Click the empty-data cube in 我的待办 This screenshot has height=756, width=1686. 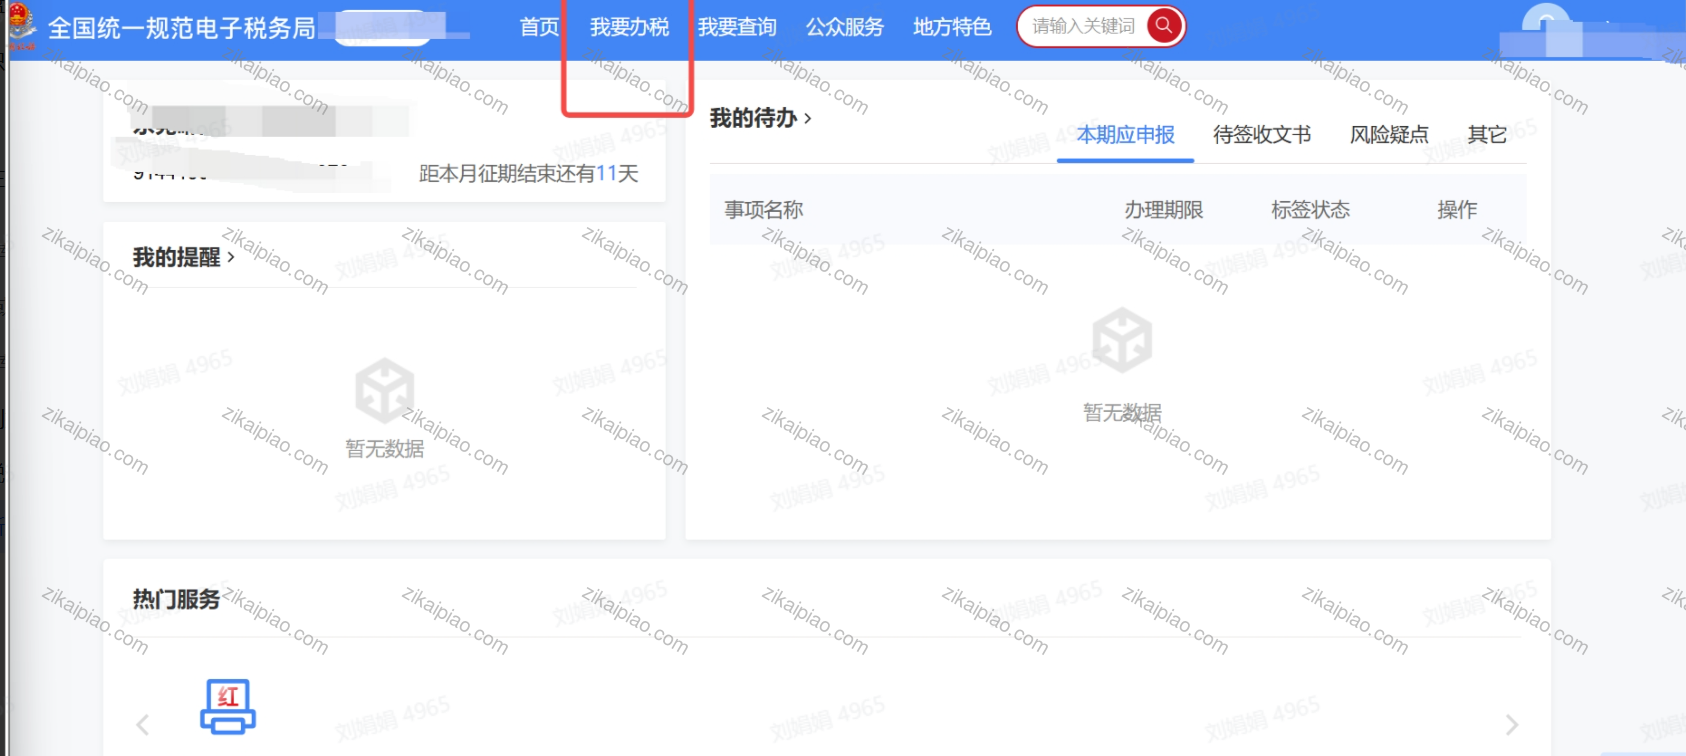click(1121, 340)
